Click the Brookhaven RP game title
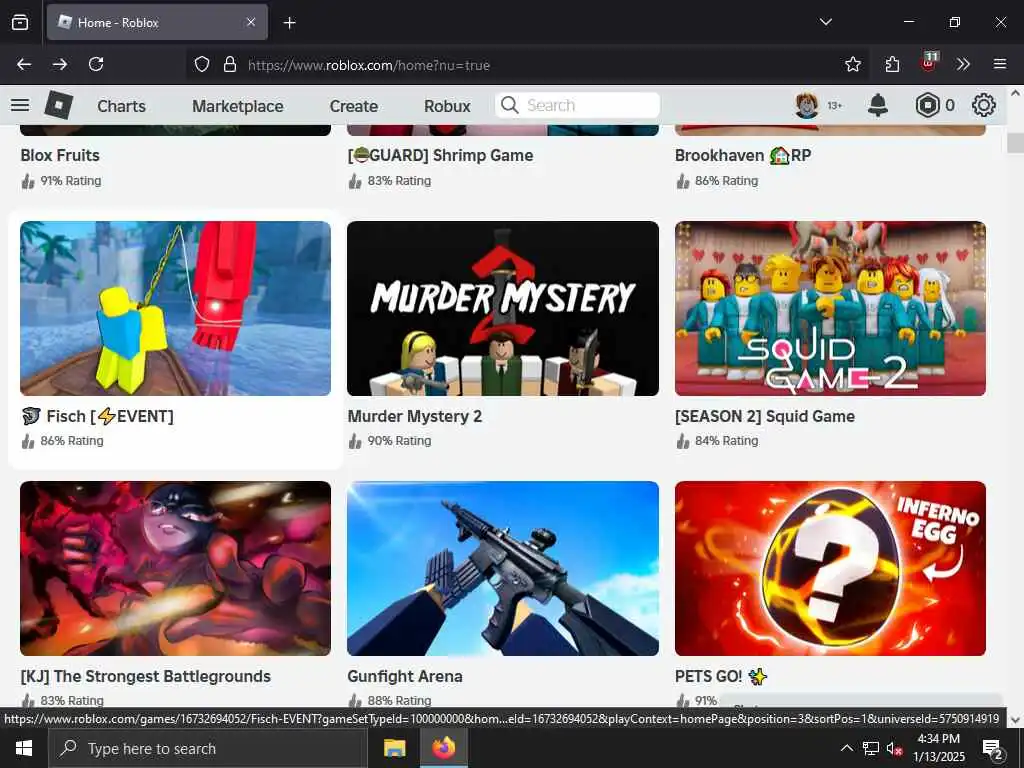1024x768 pixels. coord(743,155)
